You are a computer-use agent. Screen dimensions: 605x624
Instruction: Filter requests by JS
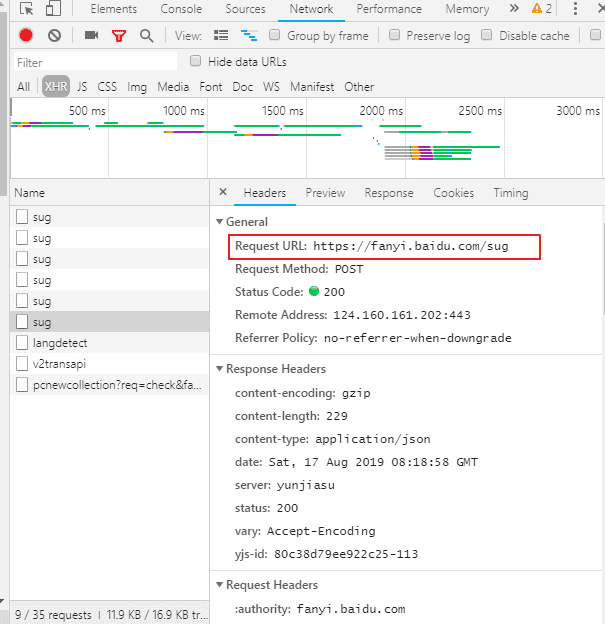82,87
